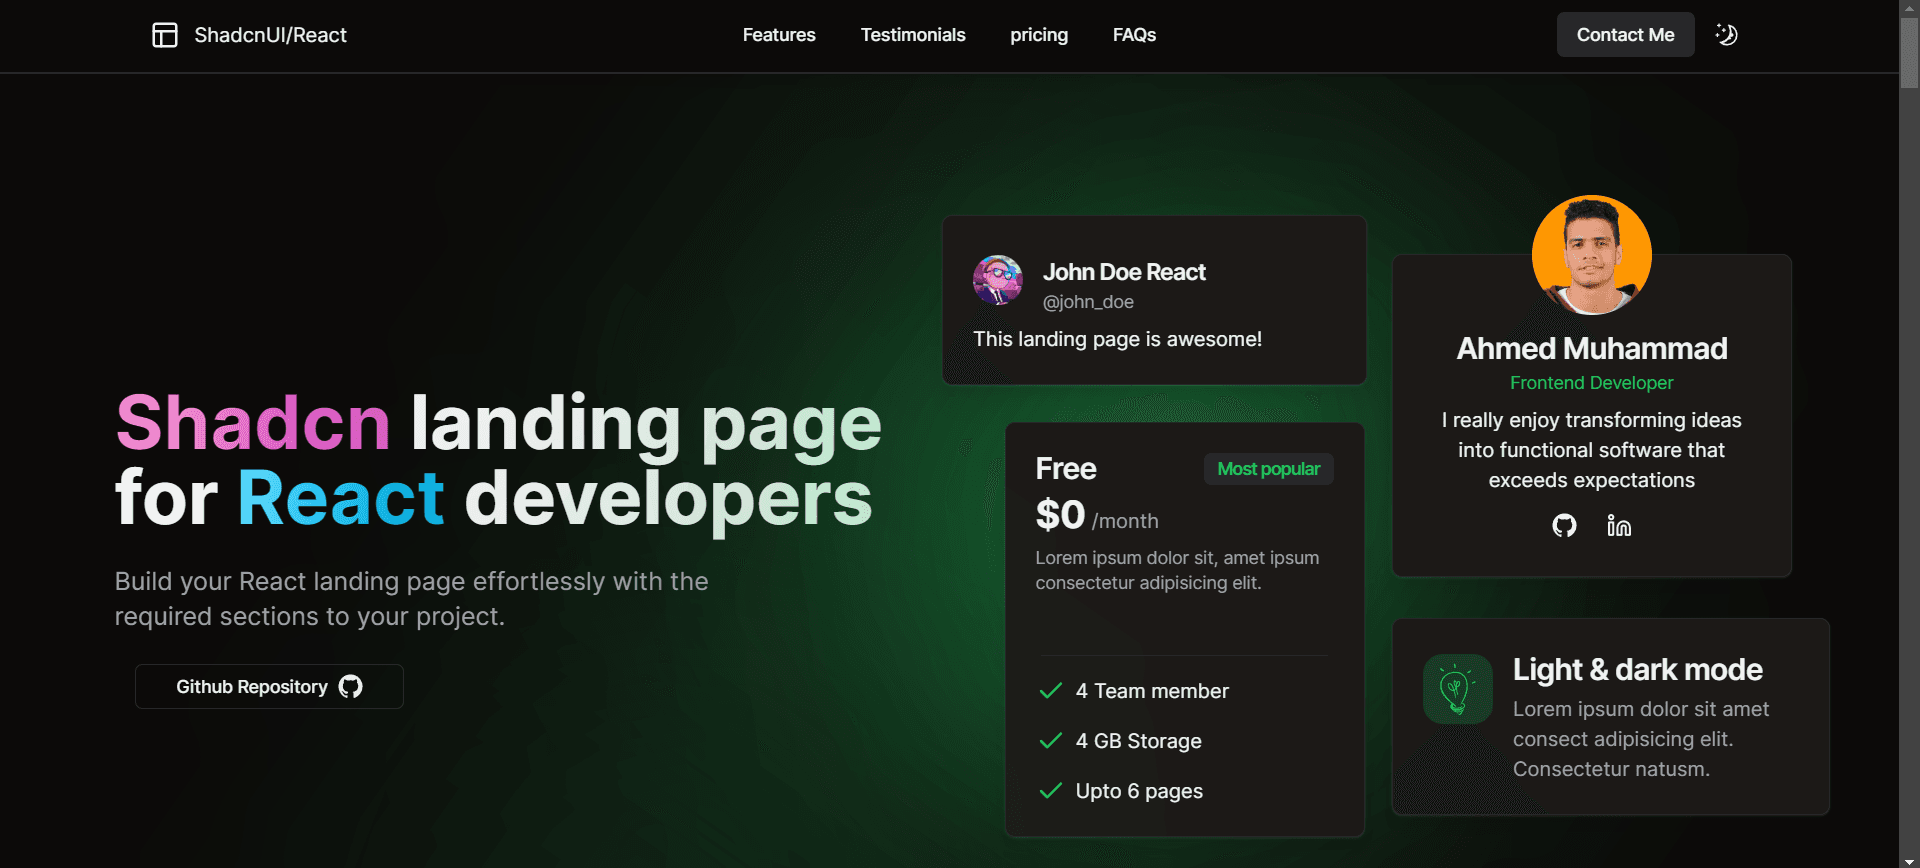Image resolution: width=1920 pixels, height=868 pixels.
Task: Click the $0 price text
Action: 1060,515
